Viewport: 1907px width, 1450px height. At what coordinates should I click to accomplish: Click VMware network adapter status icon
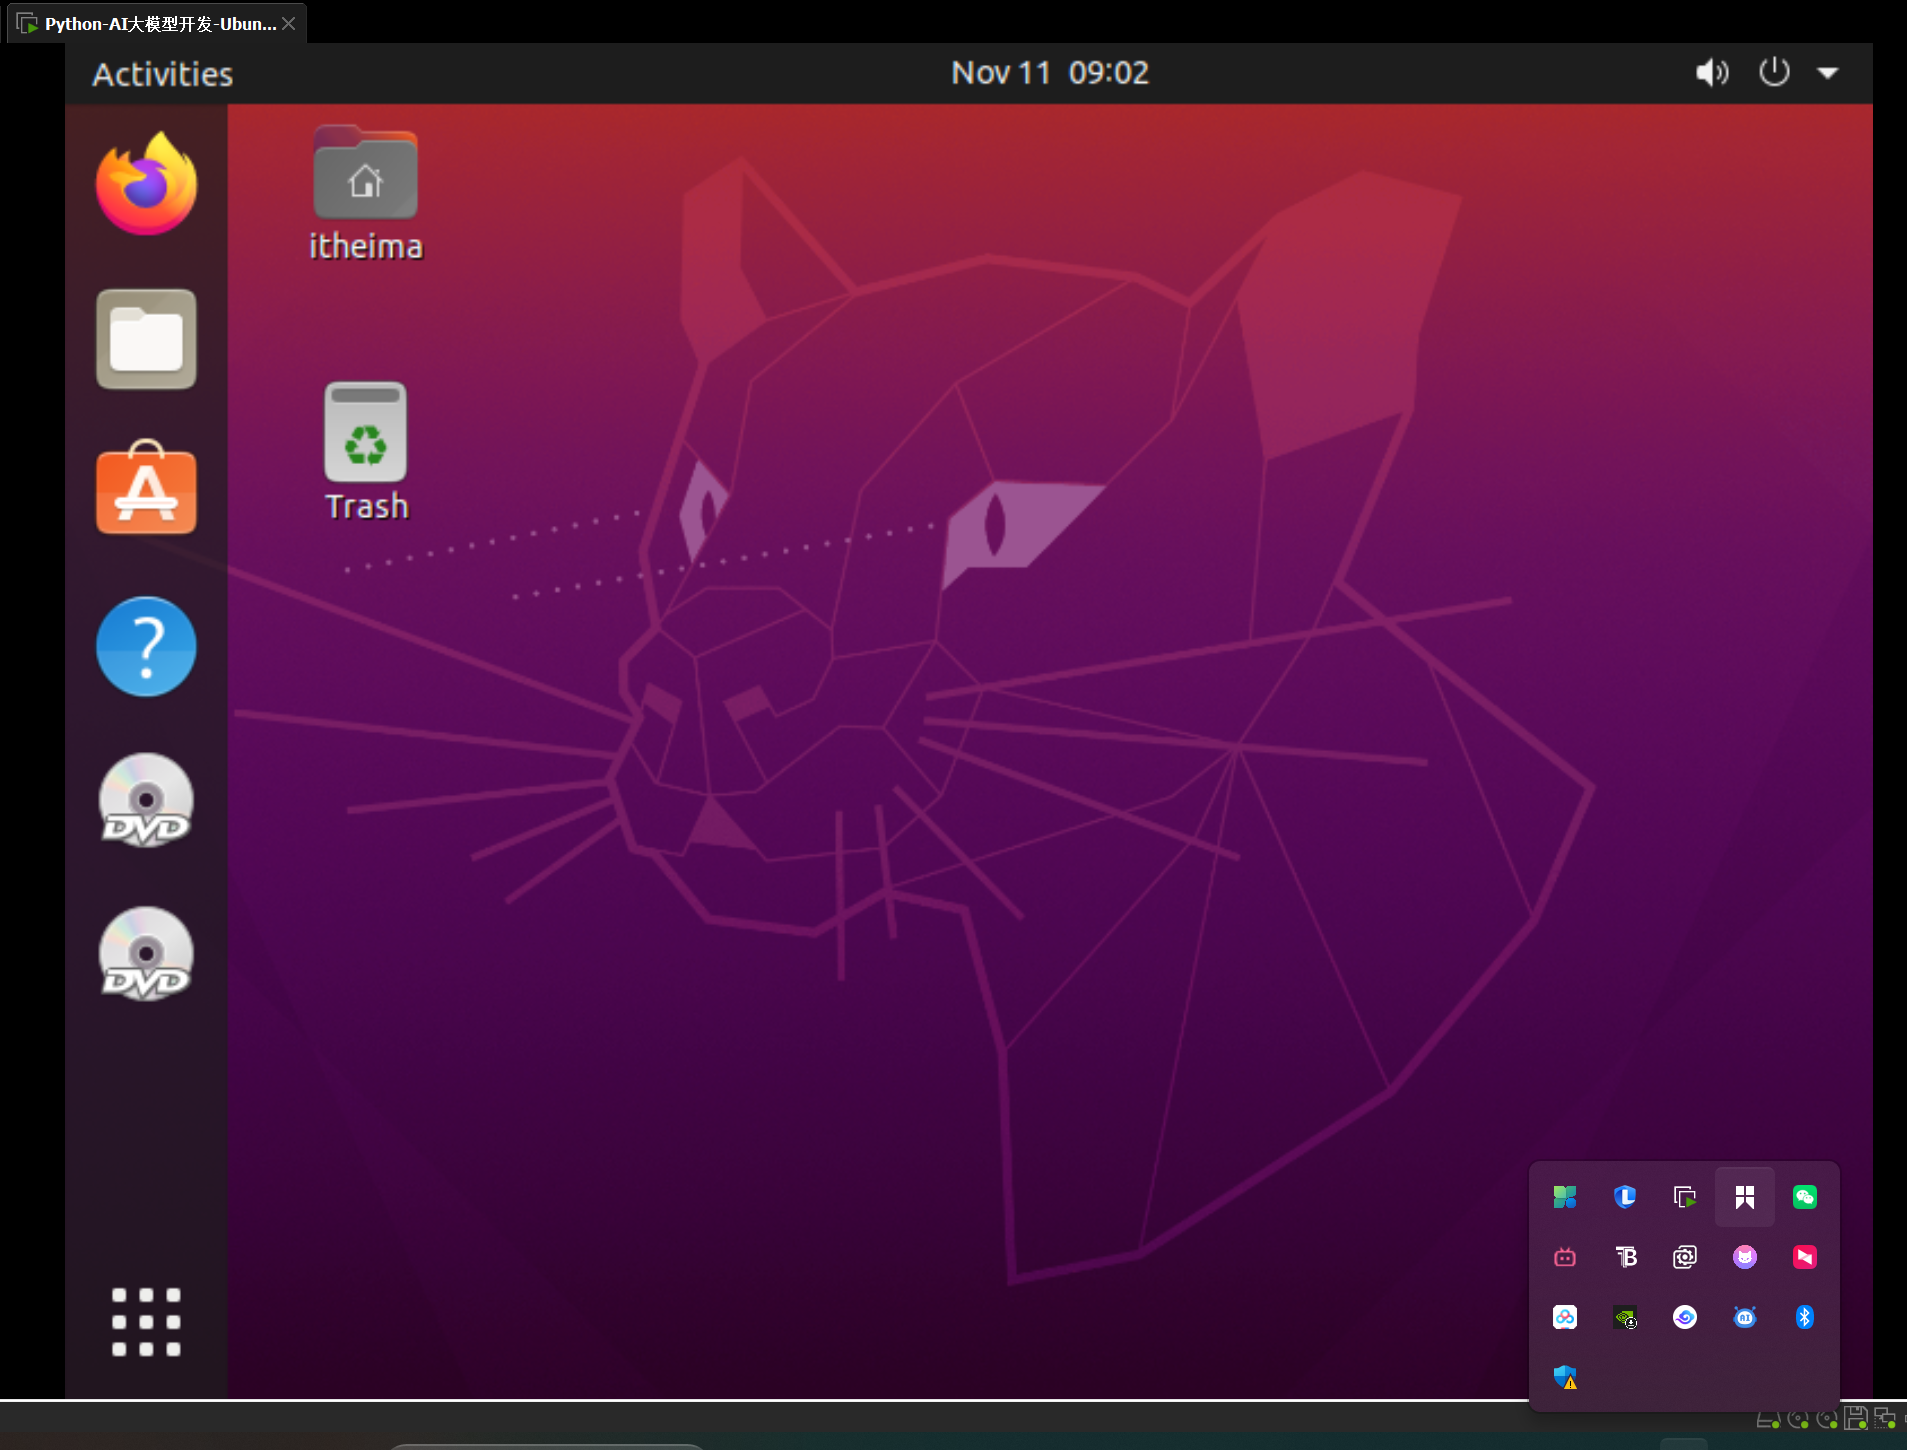tap(1885, 1418)
